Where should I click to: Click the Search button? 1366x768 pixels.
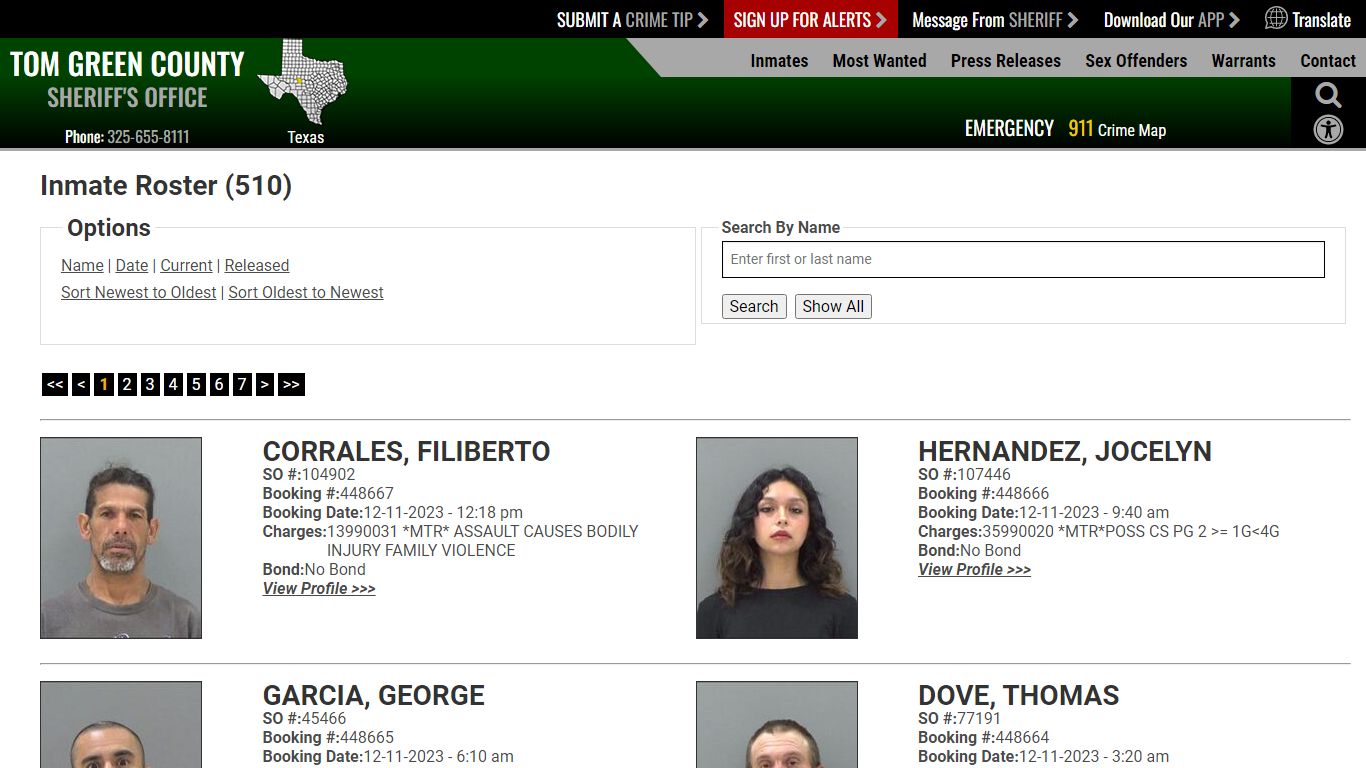coord(754,306)
